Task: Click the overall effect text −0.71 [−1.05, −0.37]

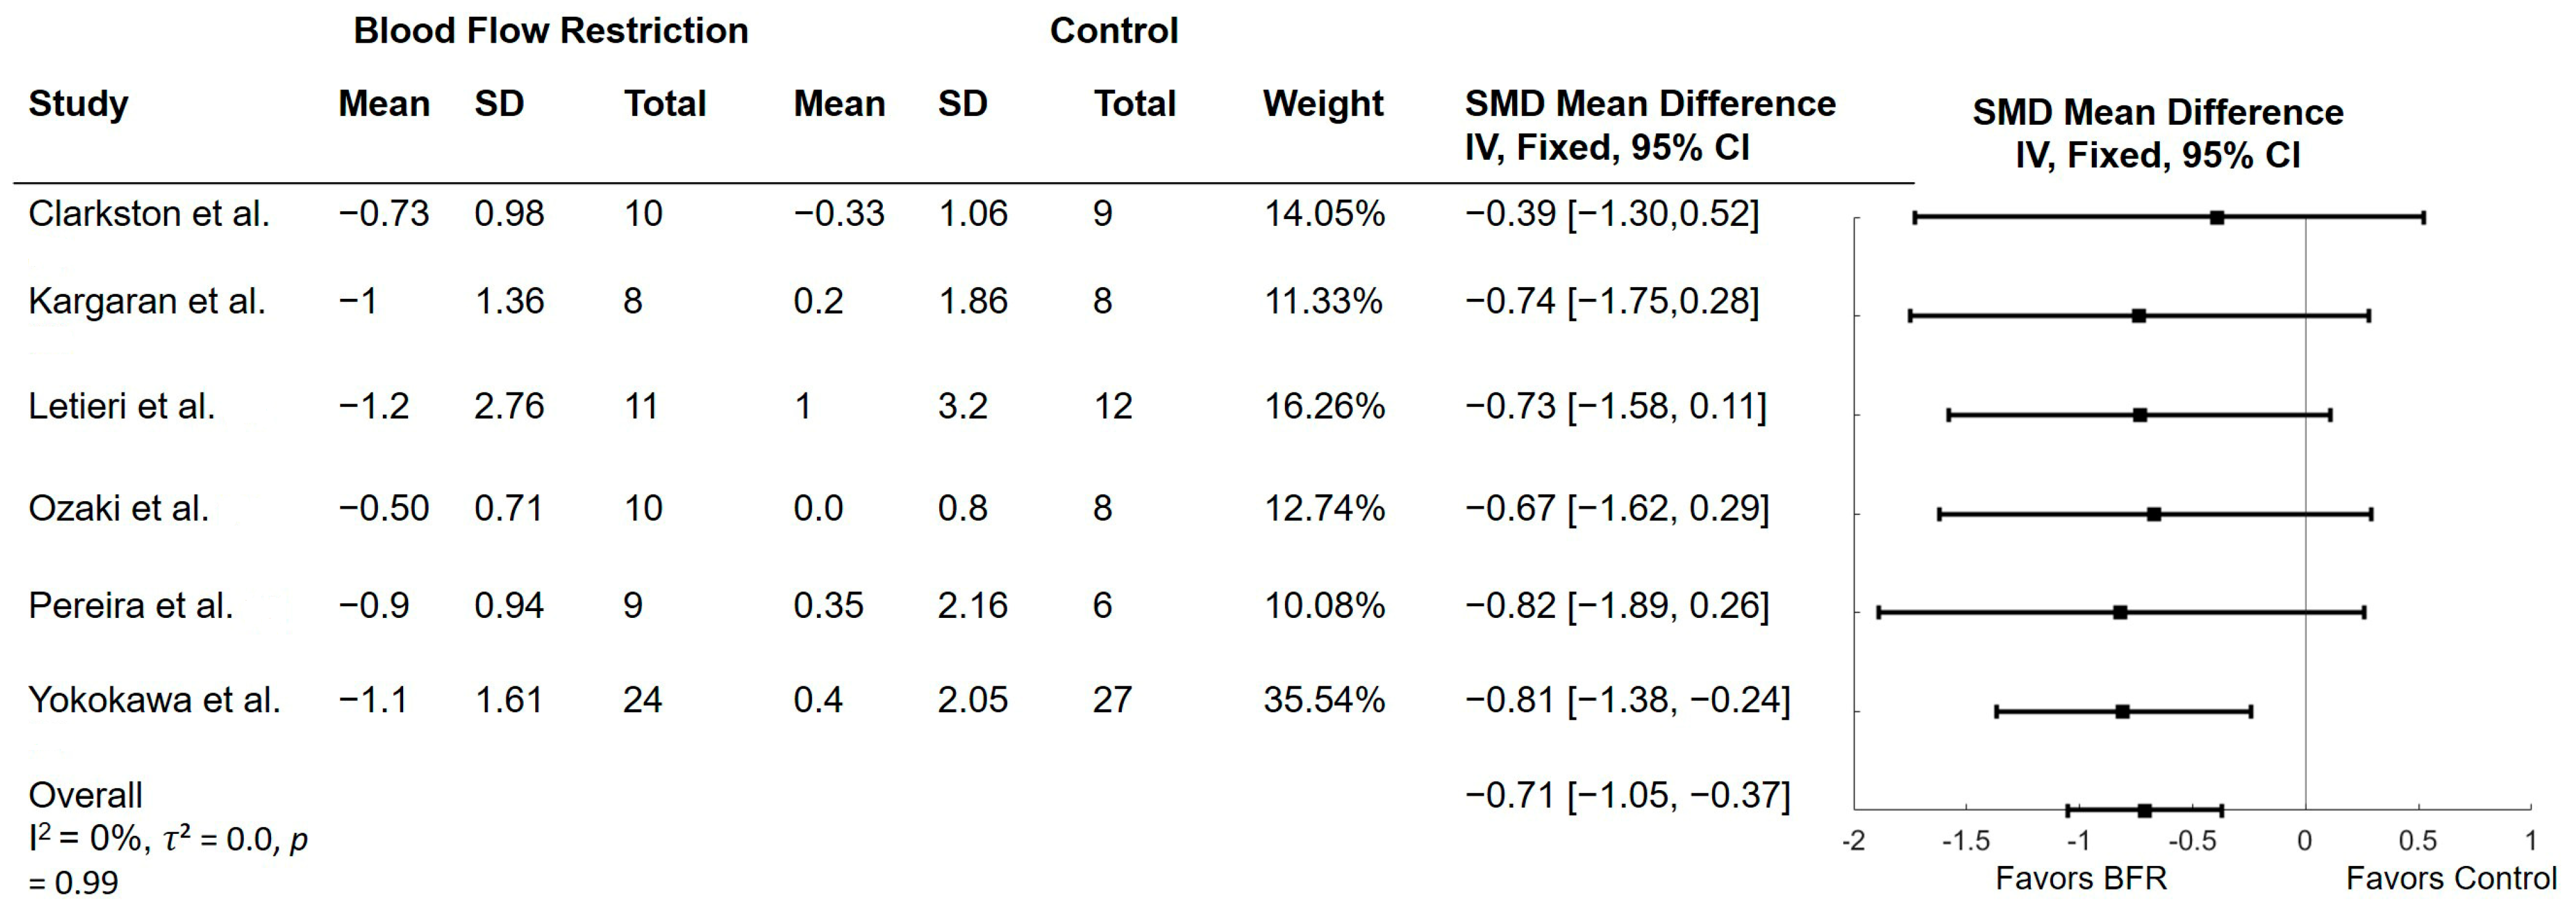Action: (x=1627, y=795)
